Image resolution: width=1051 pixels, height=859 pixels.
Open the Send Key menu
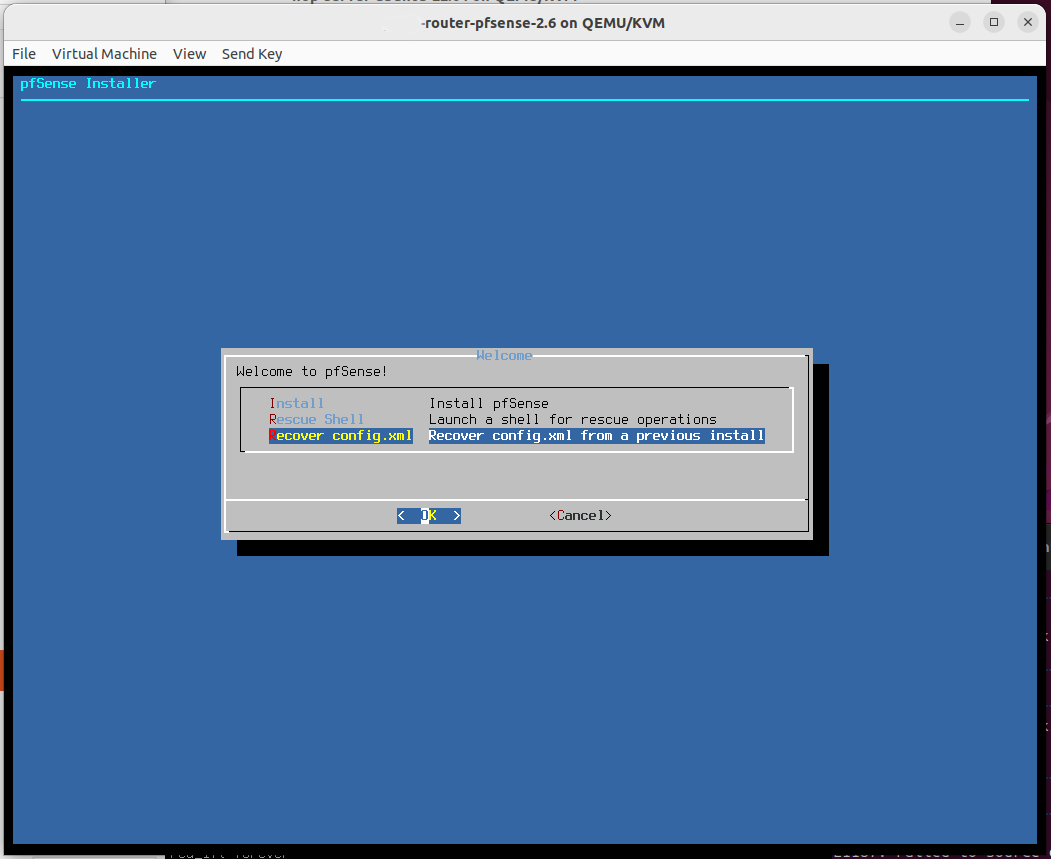pyautogui.click(x=252, y=54)
